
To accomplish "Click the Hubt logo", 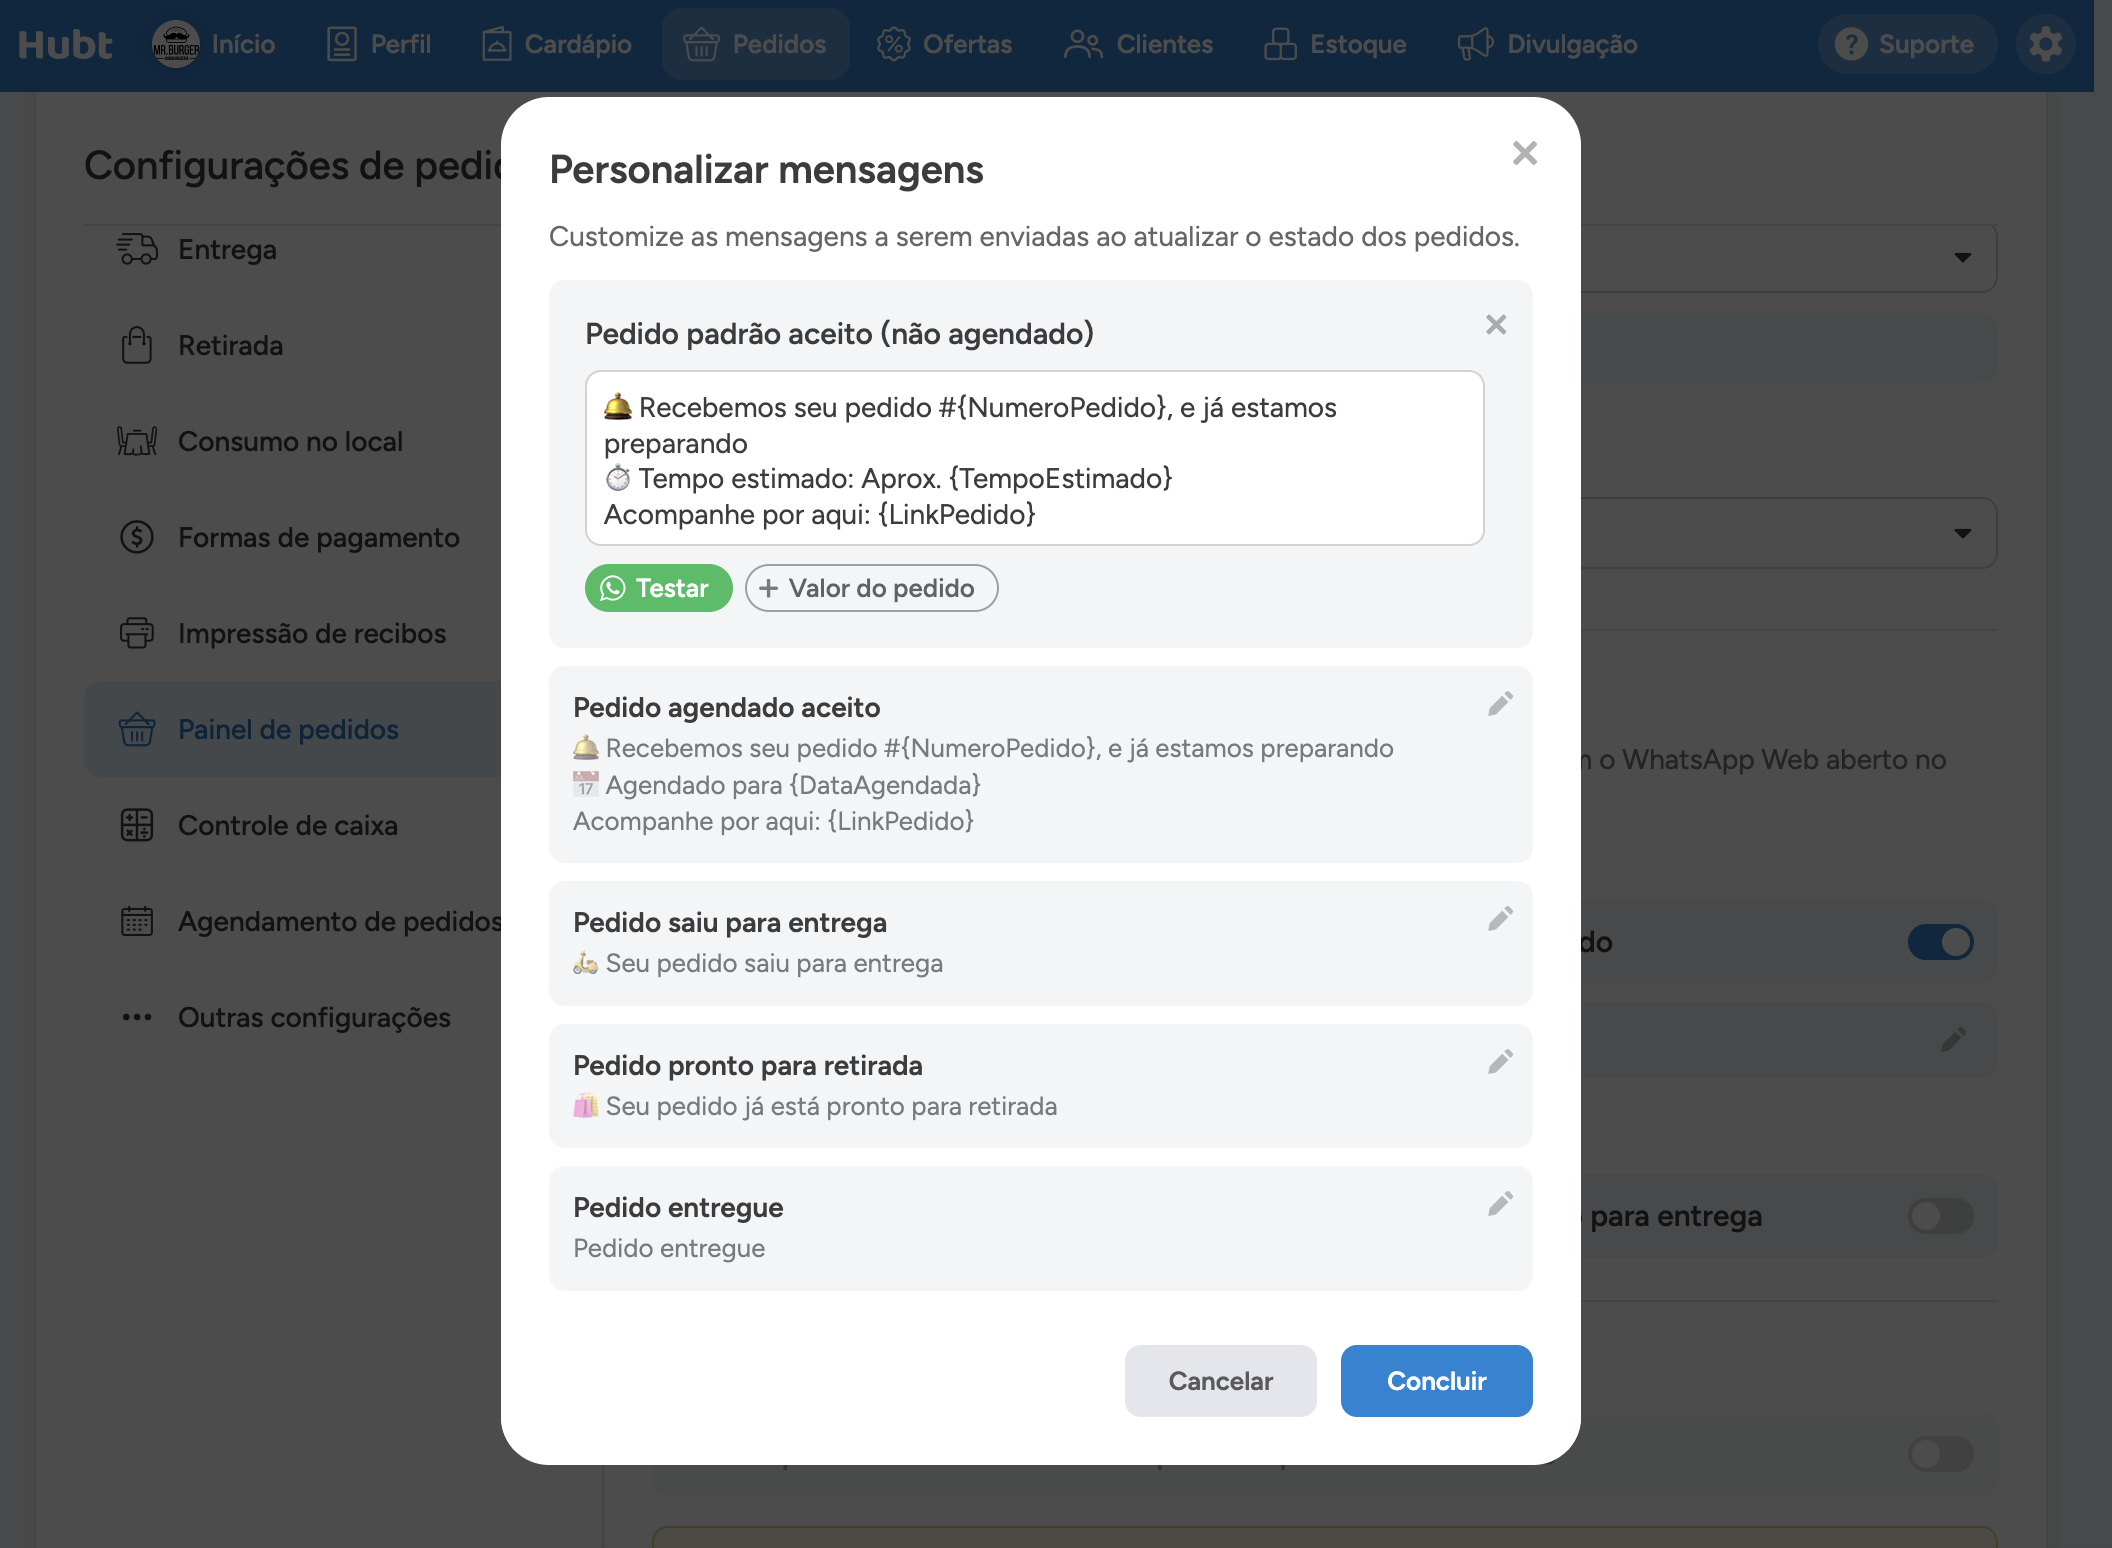I will 65,44.
